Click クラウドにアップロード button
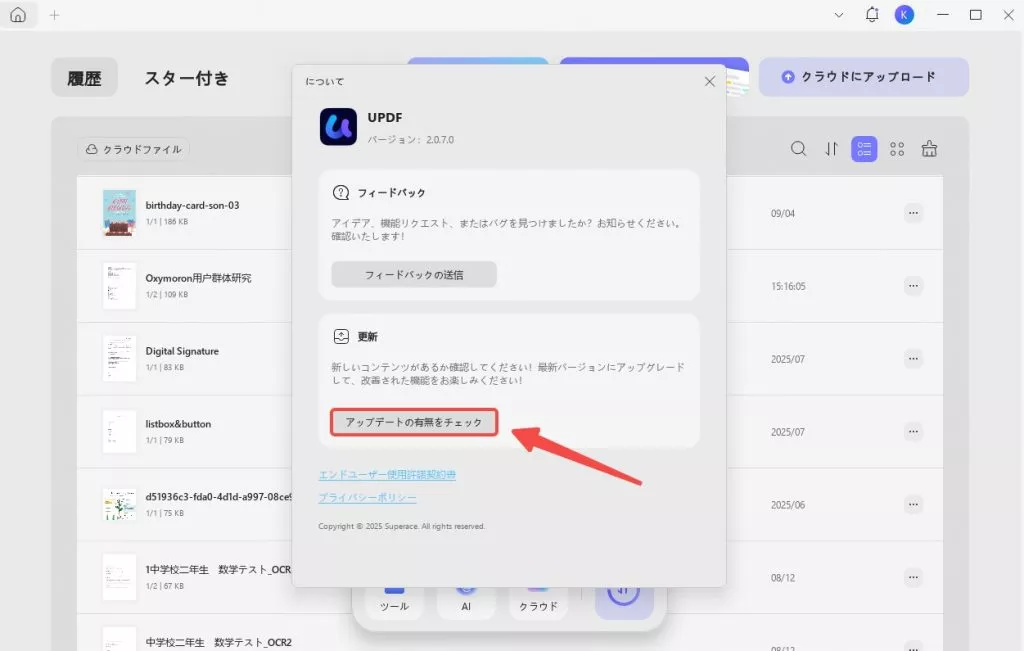The width and height of the screenshot is (1024, 651). (863, 77)
